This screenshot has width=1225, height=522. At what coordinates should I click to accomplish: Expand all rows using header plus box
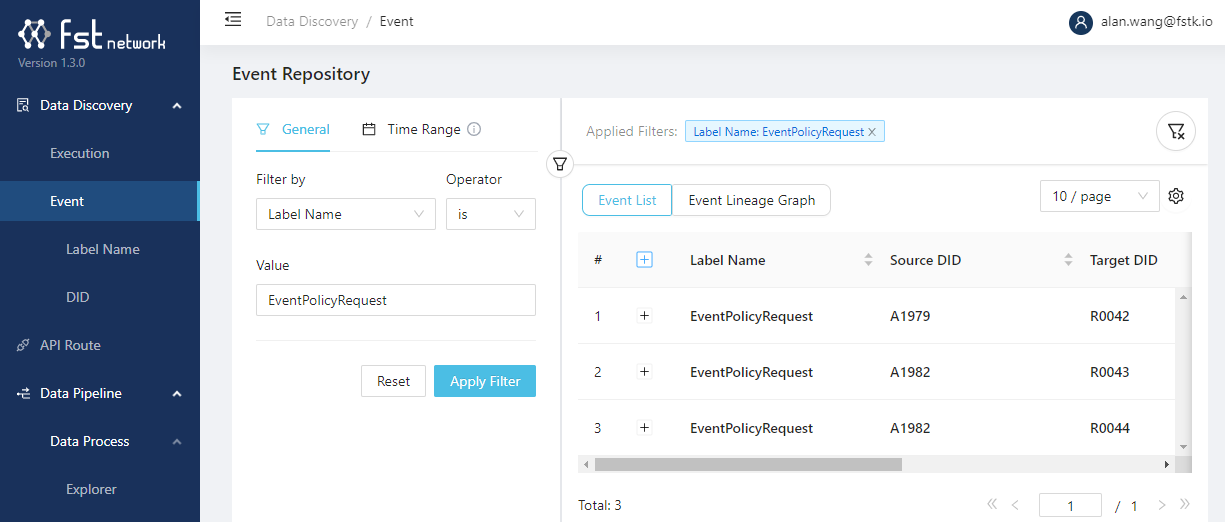point(644,260)
